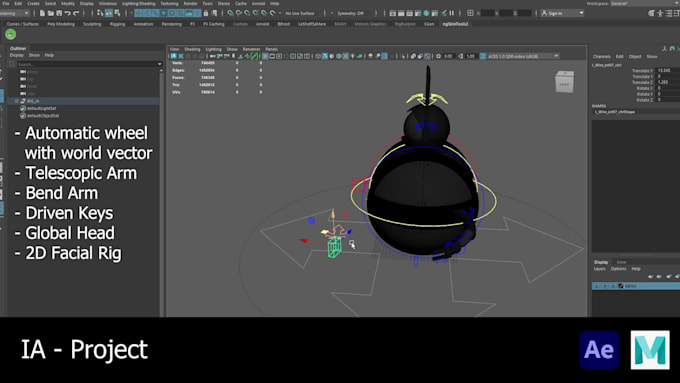Image resolution: width=680 pixels, height=383 pixels.
Task: Open the Channels menu in Channel Box
Action: coord(602,57)
